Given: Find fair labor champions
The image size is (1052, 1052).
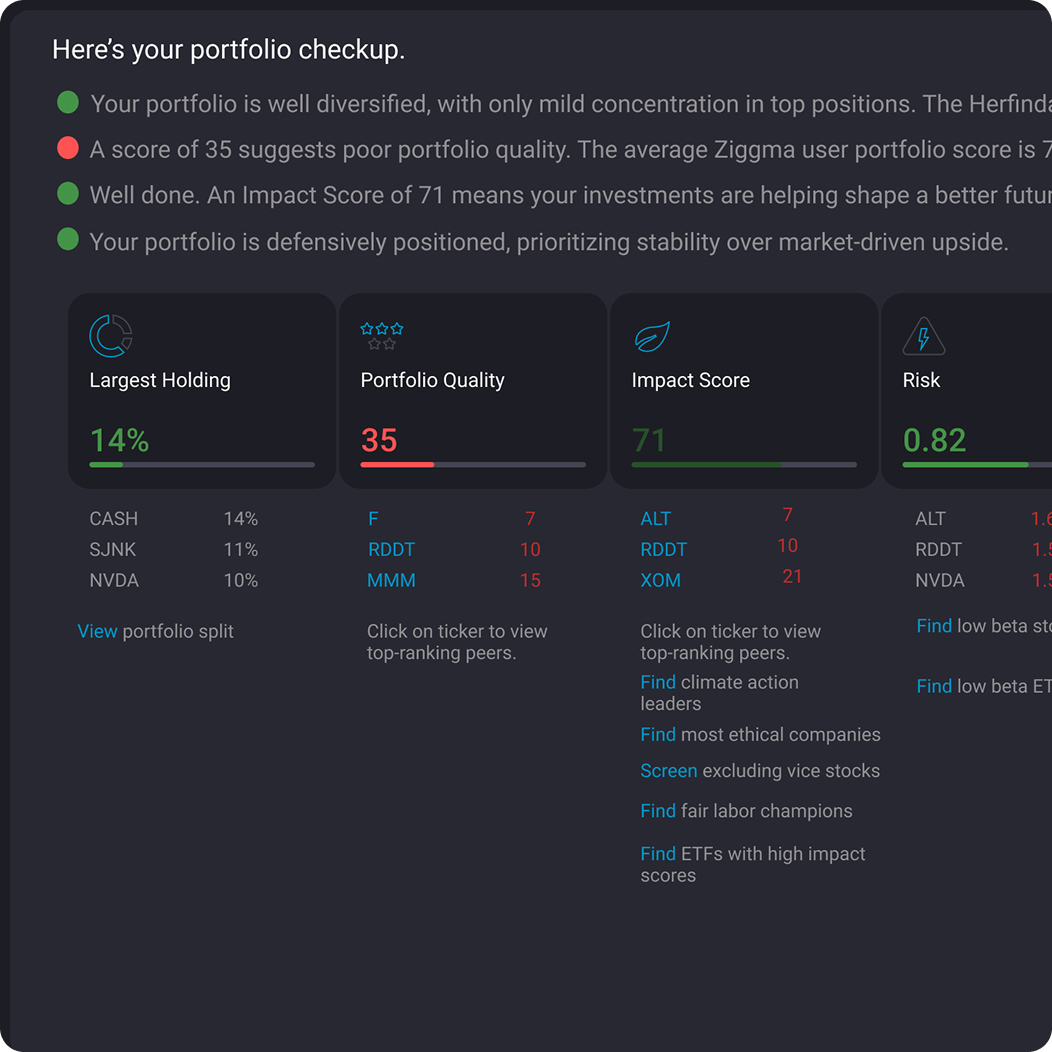Looking at the screenshot, I should pos(658,810).
